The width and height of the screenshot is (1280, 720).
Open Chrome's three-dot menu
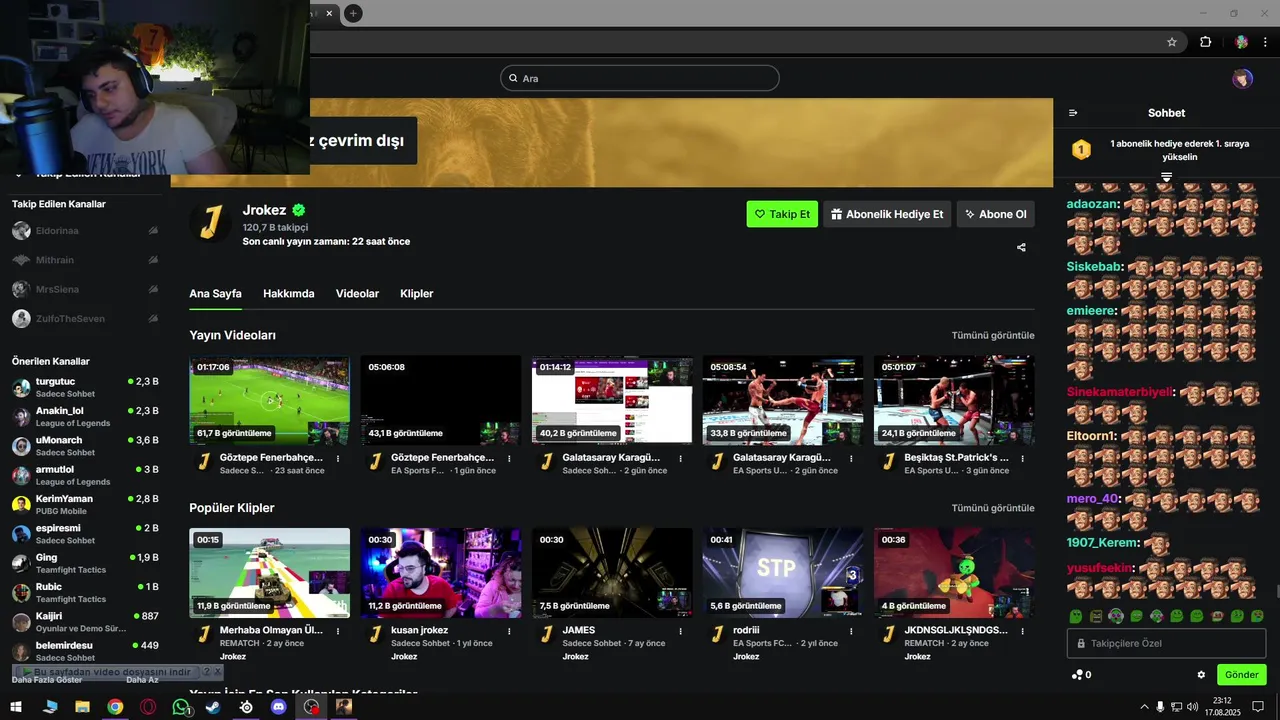pyautogui.click(x=1265, y=42)
